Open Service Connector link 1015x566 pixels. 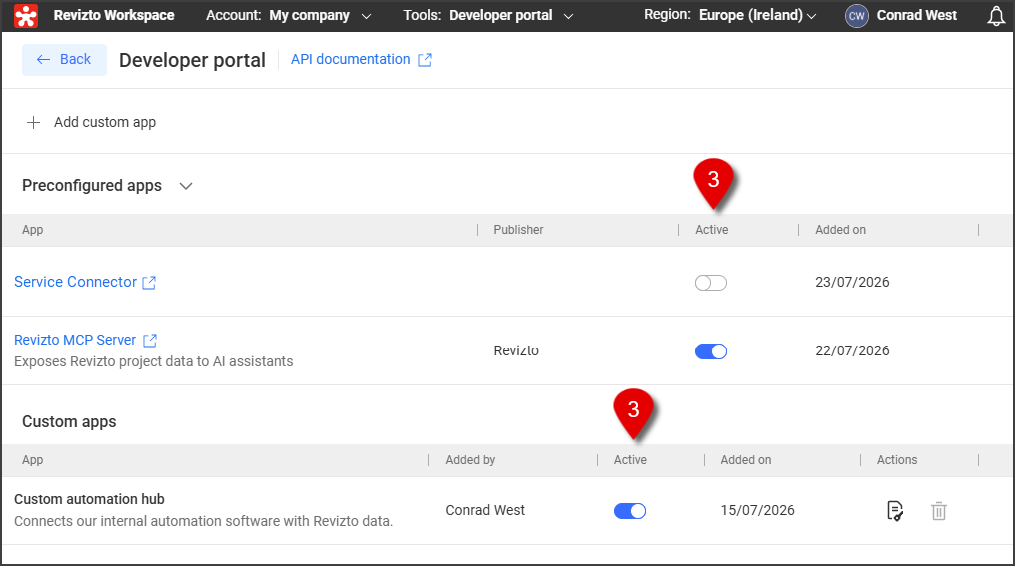point(75,282)
